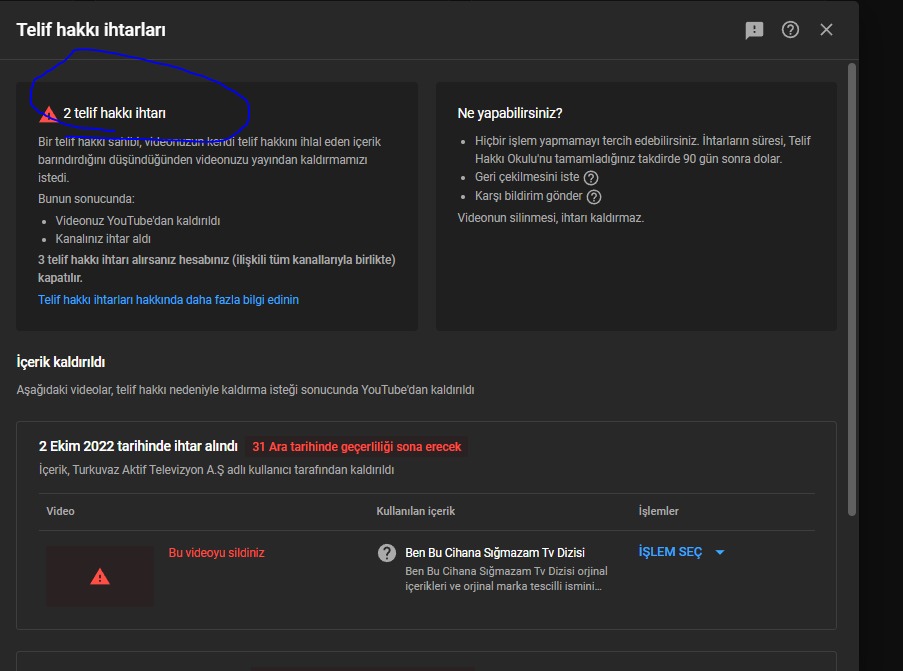Click '31 Ara tarihinde geçerliliği sona erecek' badge

click(356, 447)
